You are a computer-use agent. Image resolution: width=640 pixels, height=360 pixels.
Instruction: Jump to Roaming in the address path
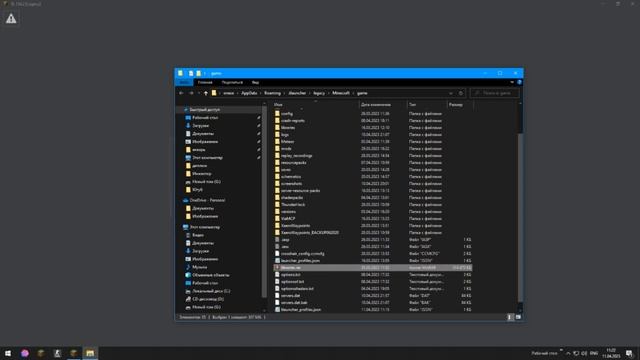pyautogui.click(x=272, y=93)
